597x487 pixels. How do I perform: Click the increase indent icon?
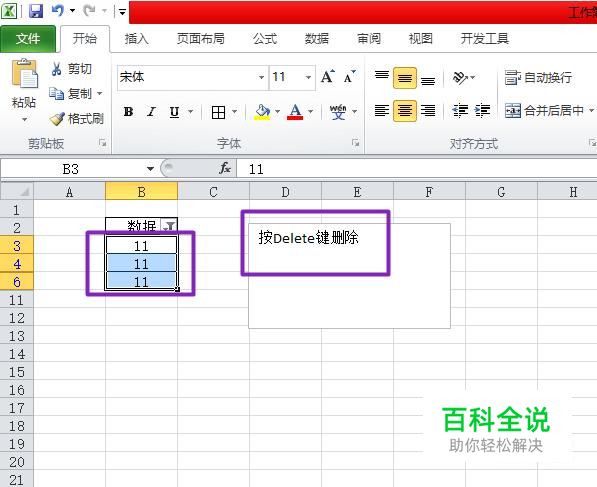pos(482,111)
